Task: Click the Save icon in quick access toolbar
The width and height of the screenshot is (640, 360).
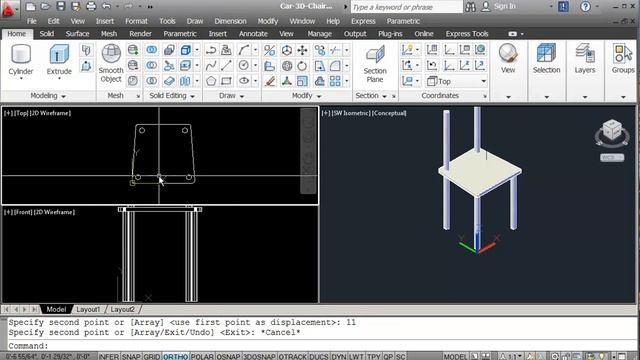Action: (60, 6)
